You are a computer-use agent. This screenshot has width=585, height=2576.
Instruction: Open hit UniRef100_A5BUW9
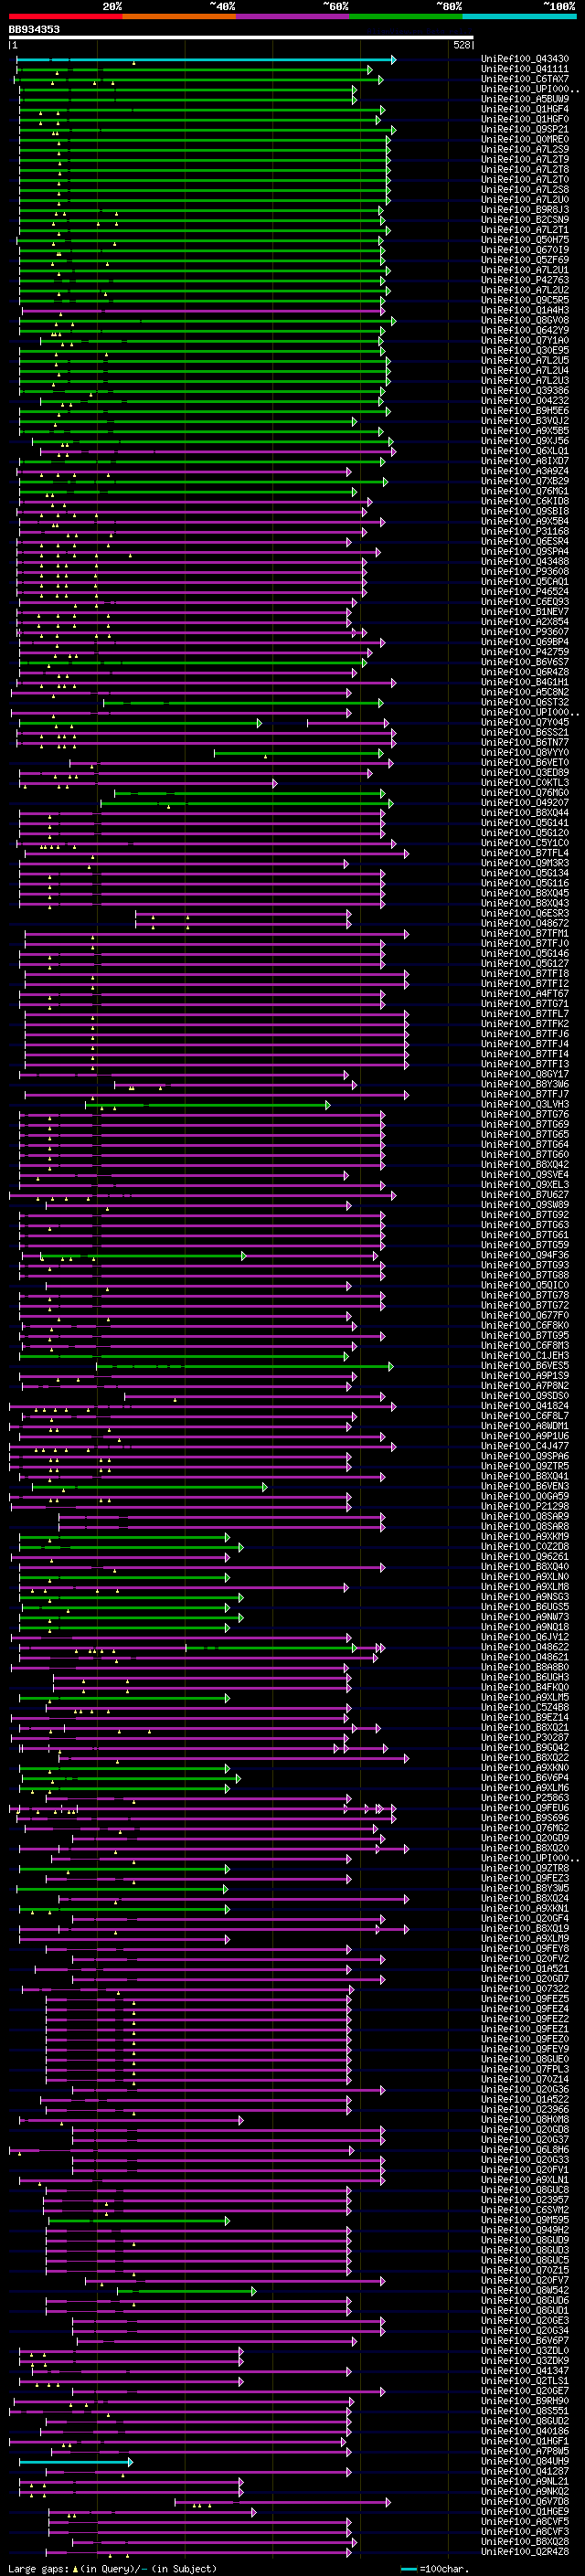click(x=525, y=100)
